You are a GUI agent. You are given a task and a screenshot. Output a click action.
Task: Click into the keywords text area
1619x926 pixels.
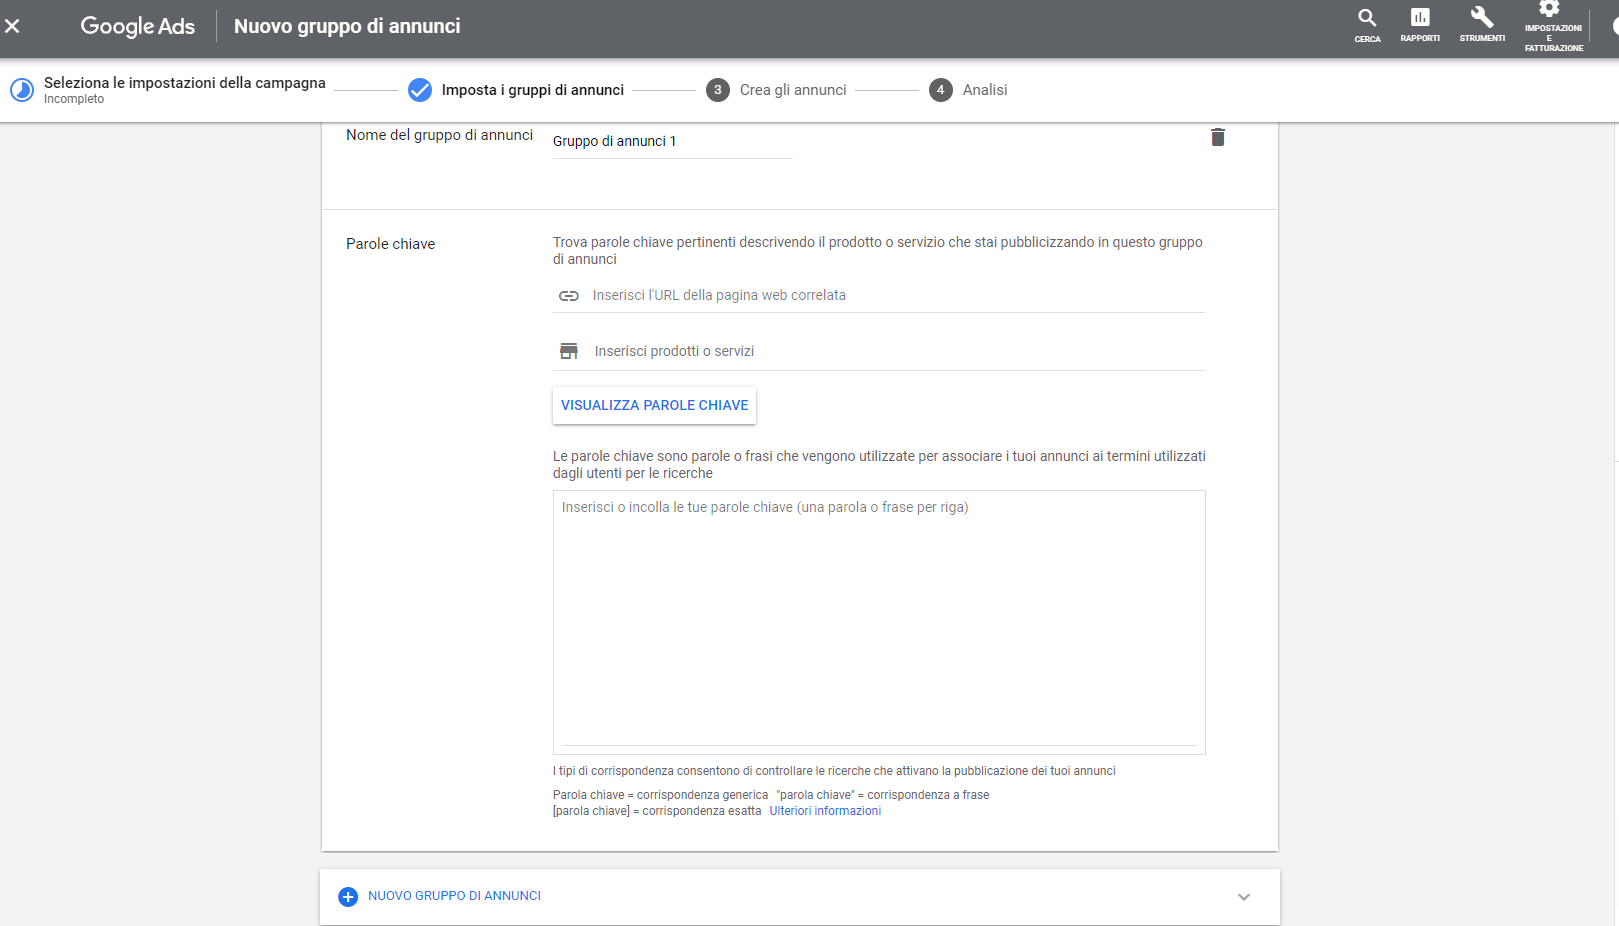point(878,620)
